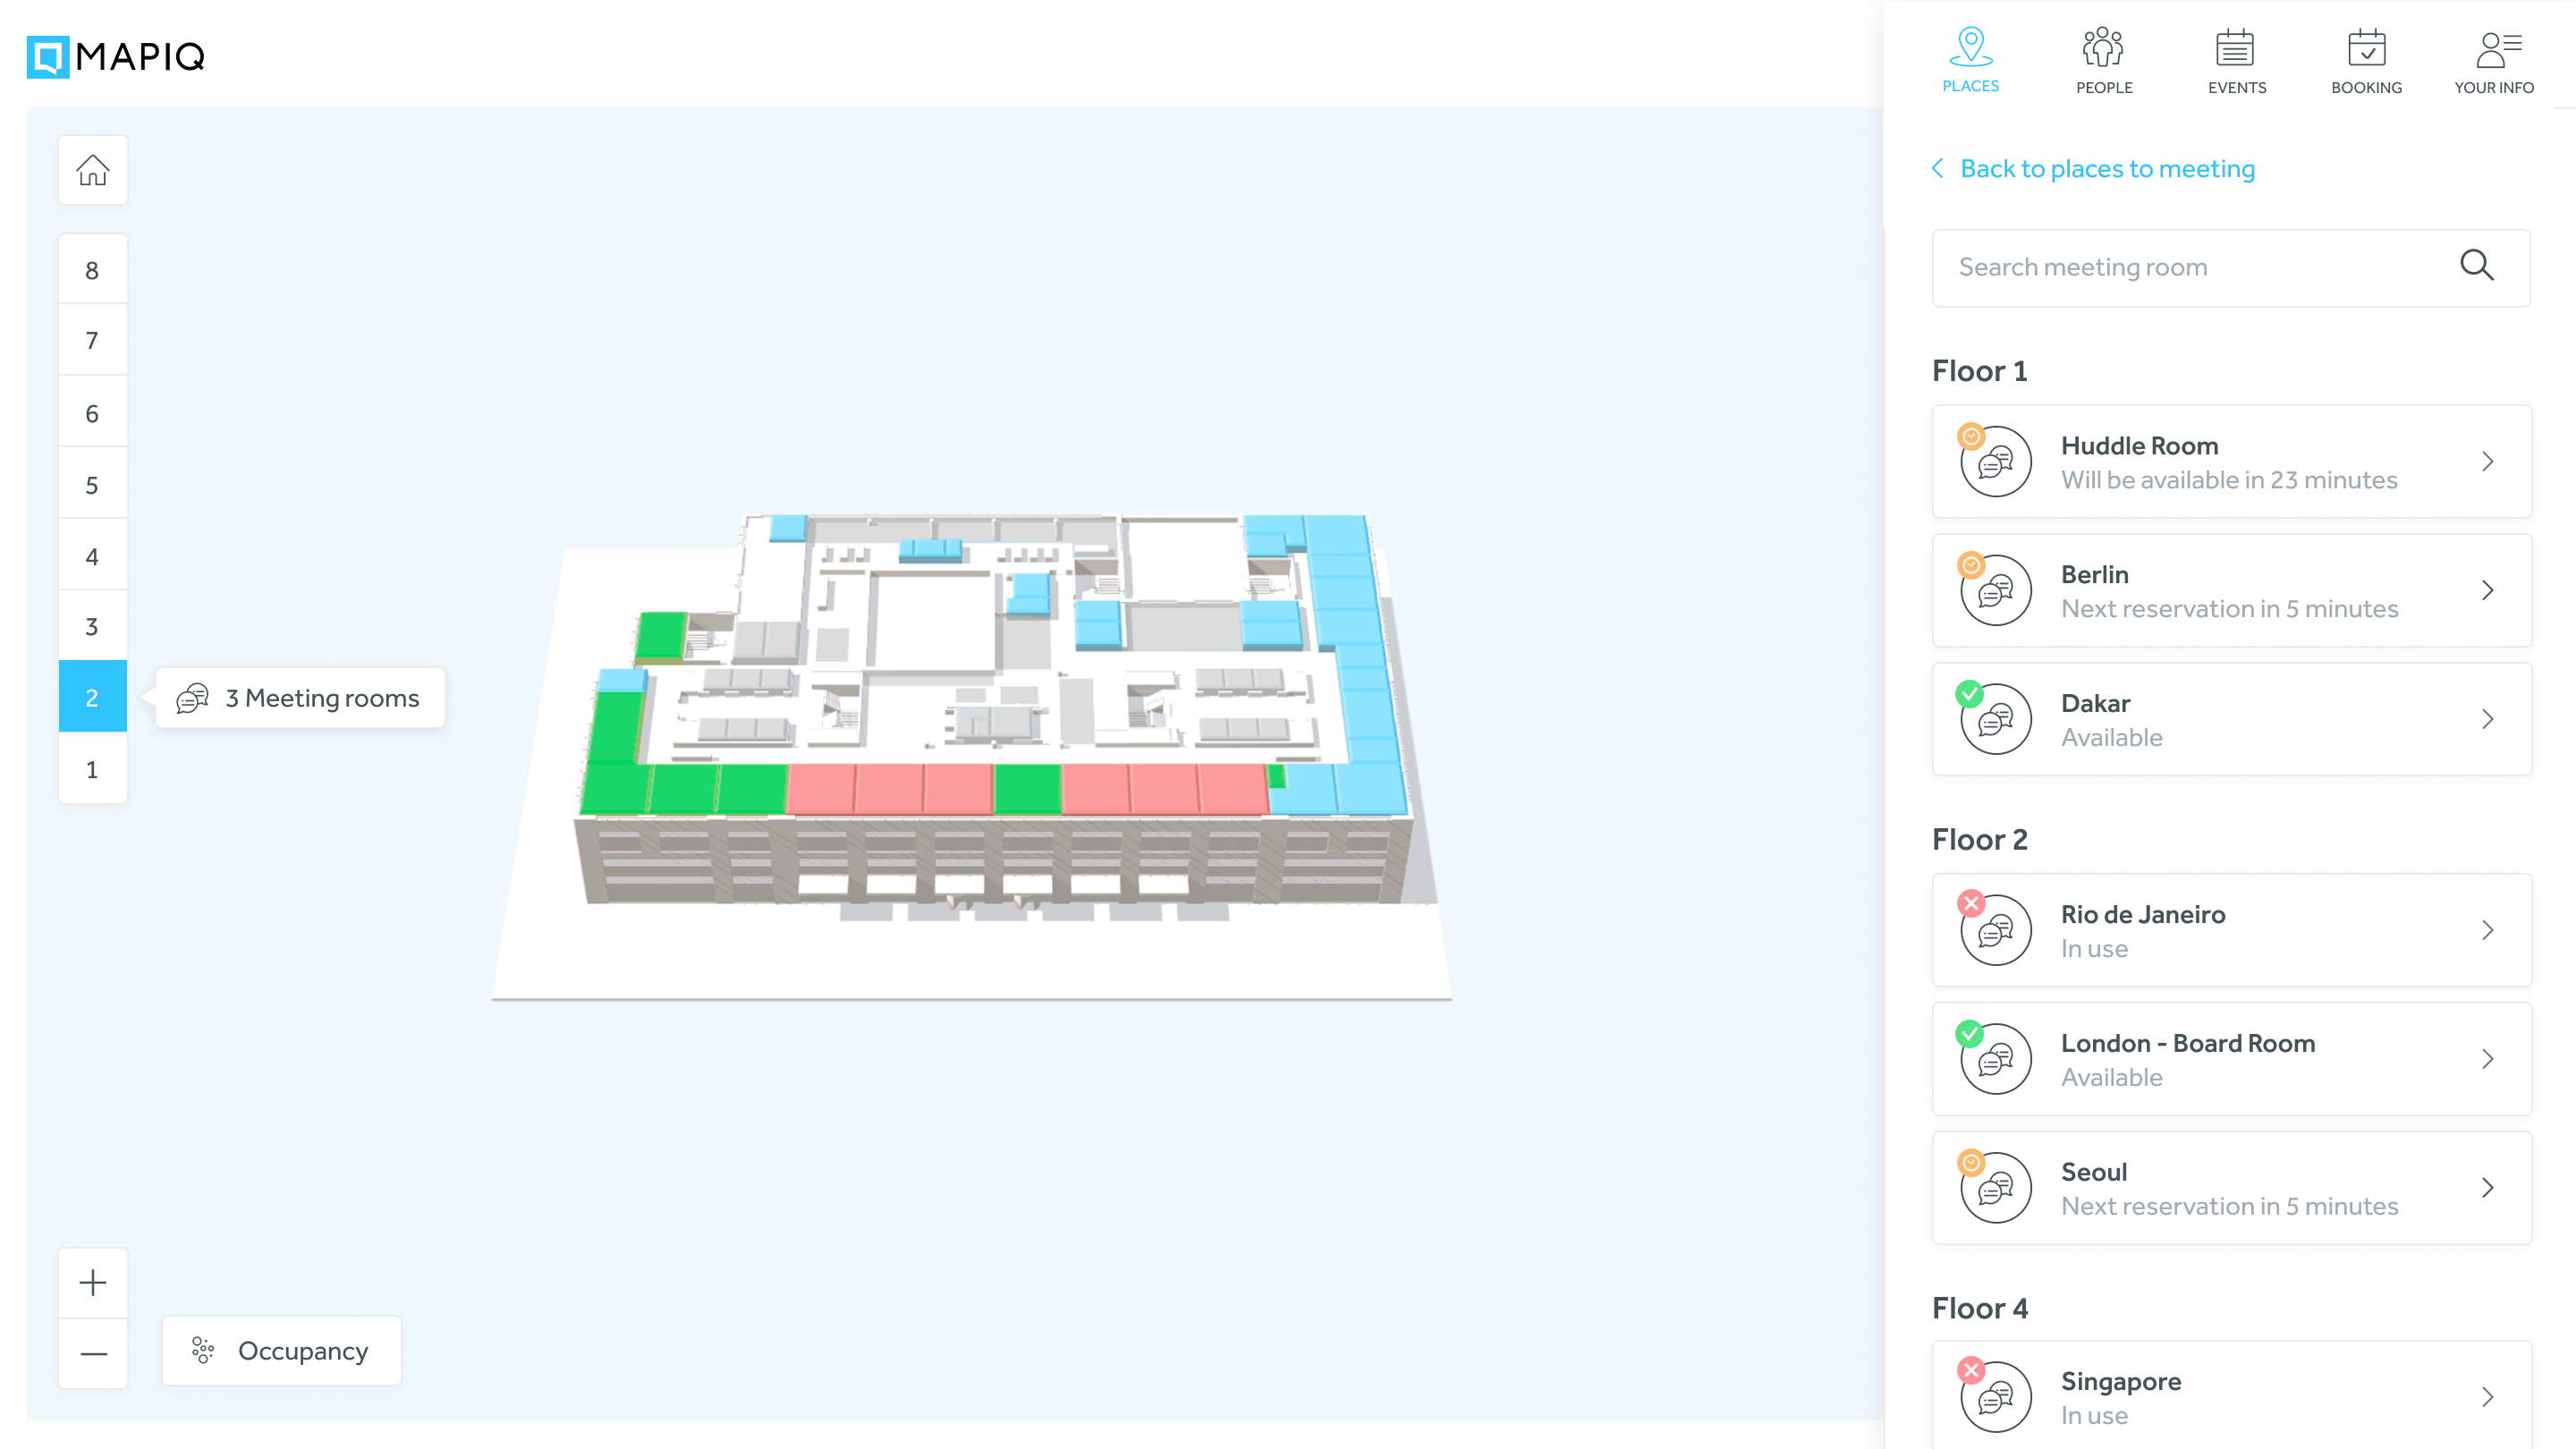
Task: Go to home view of the map
Action: pyautogui.click(x=92, y=170)
